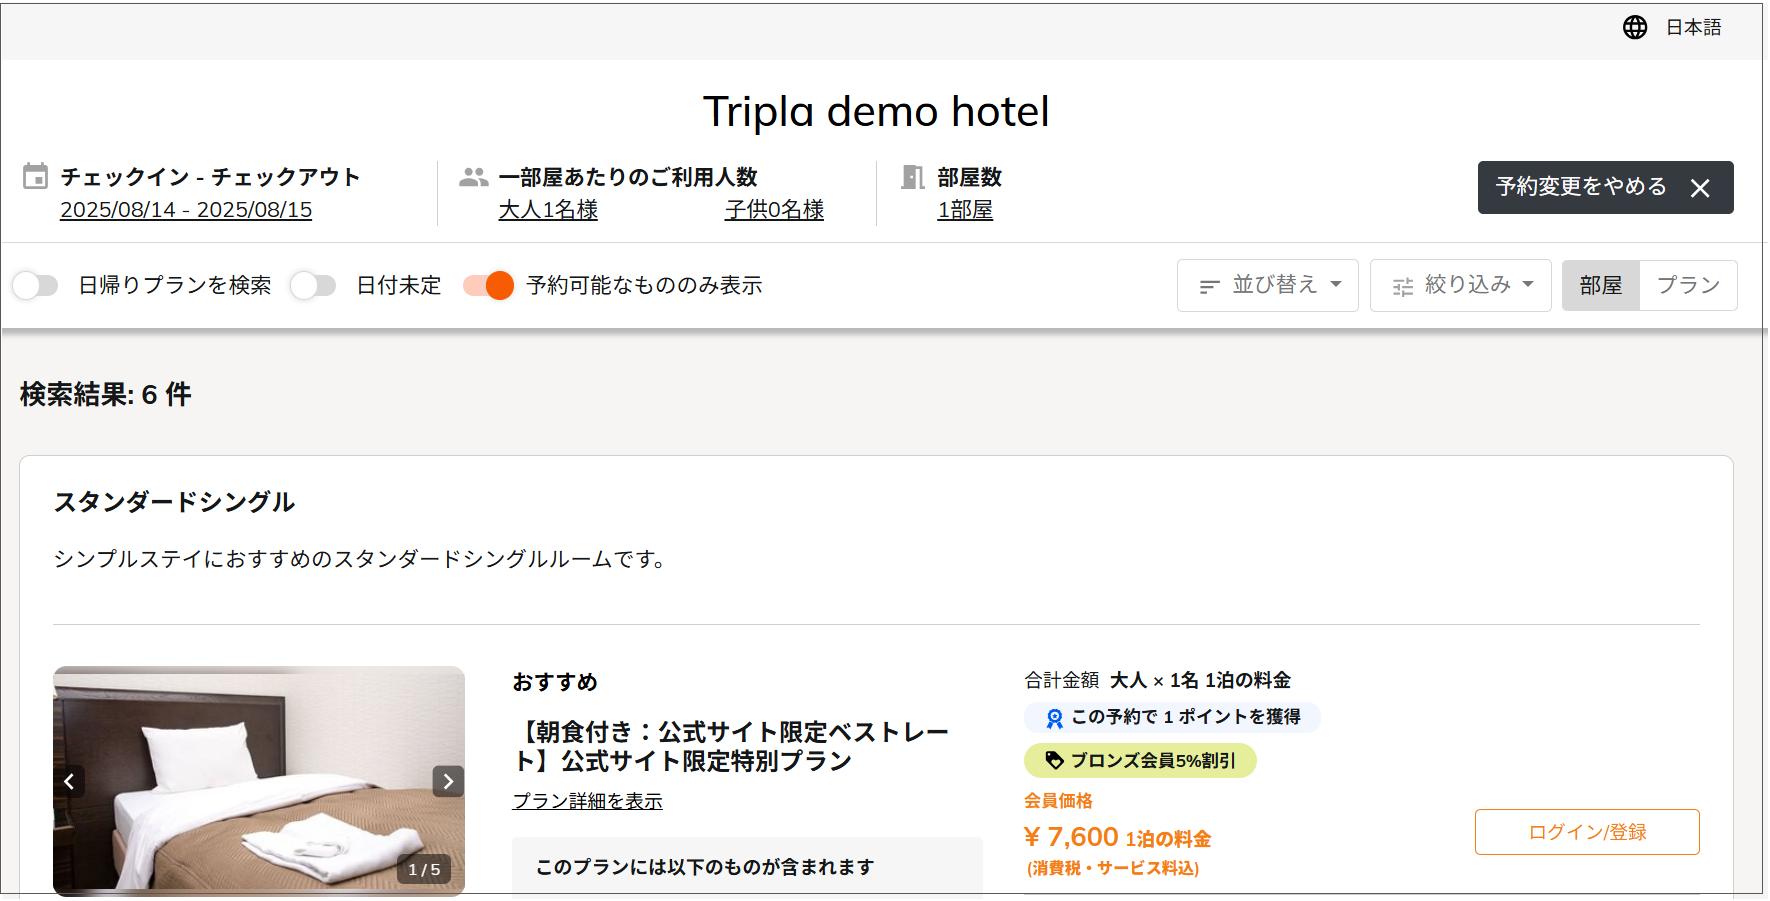Click the ¥ 7,600 member price
1770x901 pixels.
tap(1071, 837)
